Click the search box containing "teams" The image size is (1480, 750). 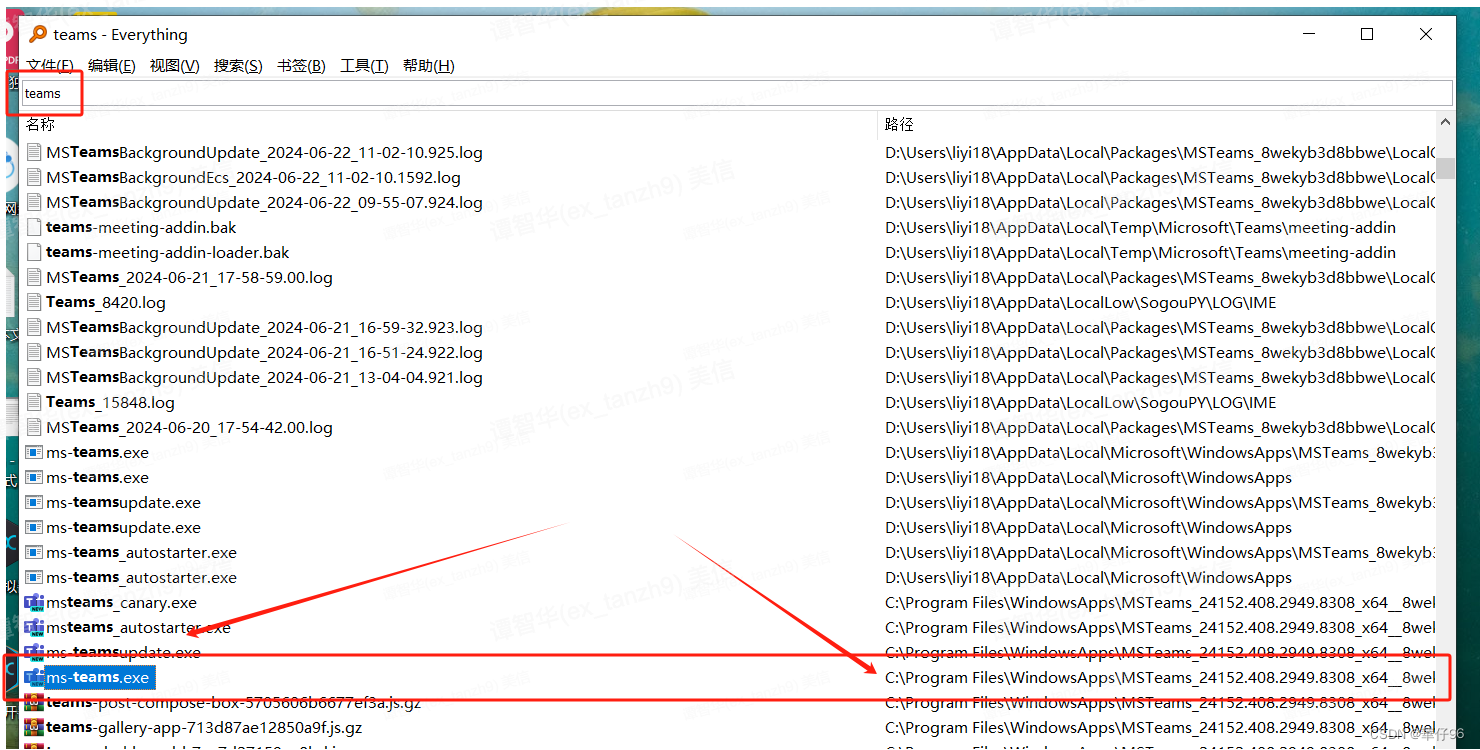[x=737, y=93]
